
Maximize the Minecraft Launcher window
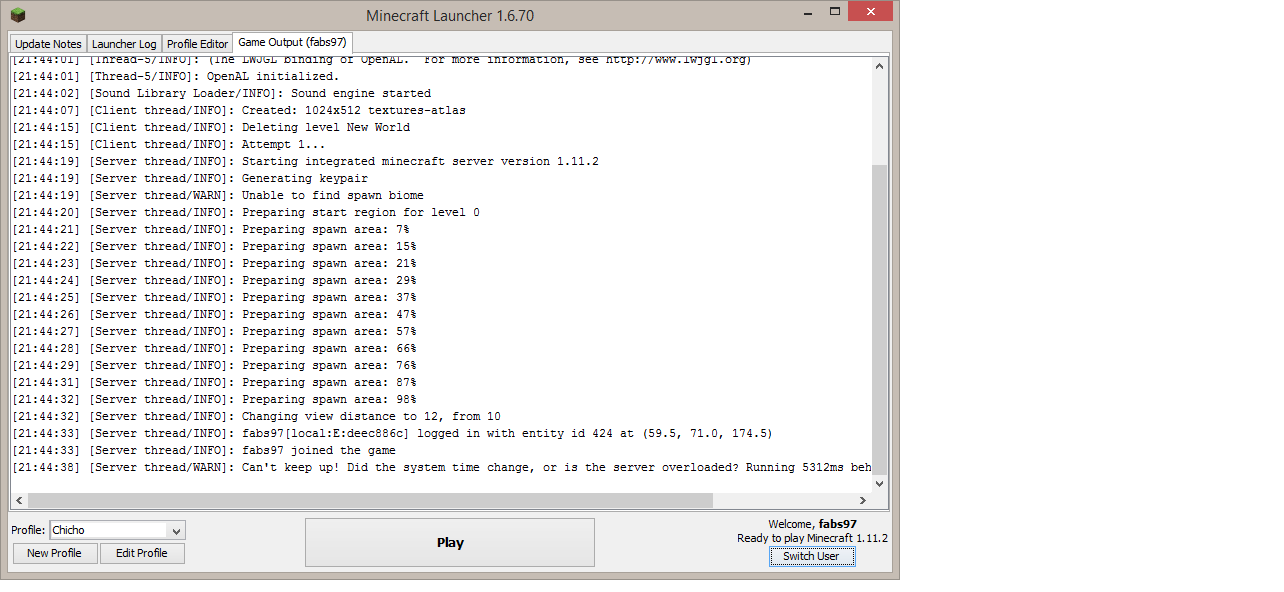coord(834,12)
